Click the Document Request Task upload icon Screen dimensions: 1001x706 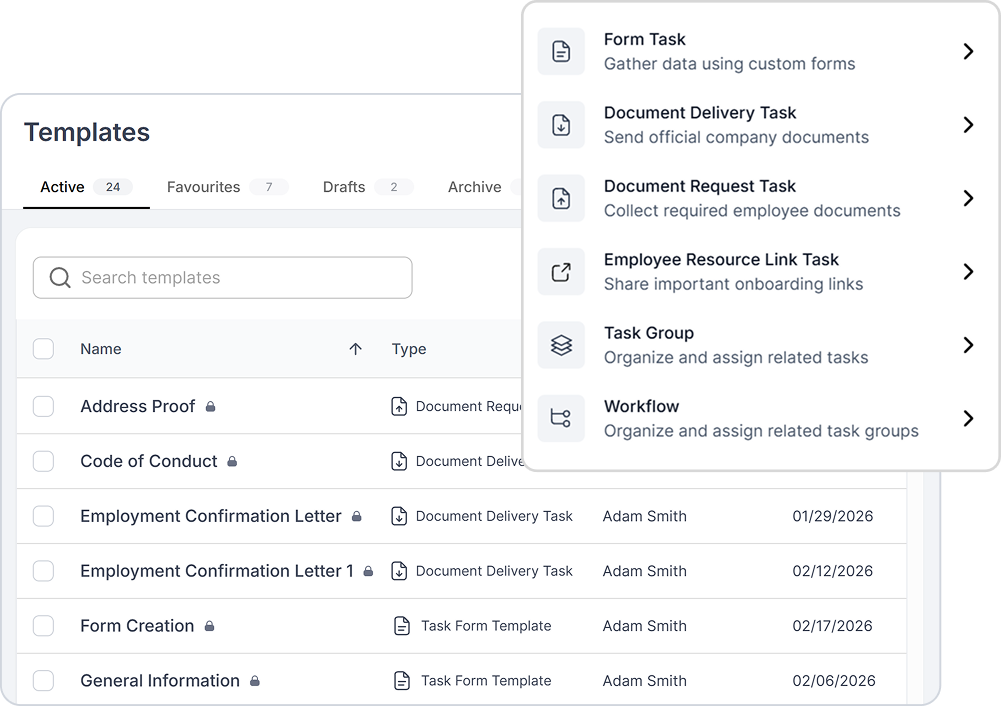561,198
